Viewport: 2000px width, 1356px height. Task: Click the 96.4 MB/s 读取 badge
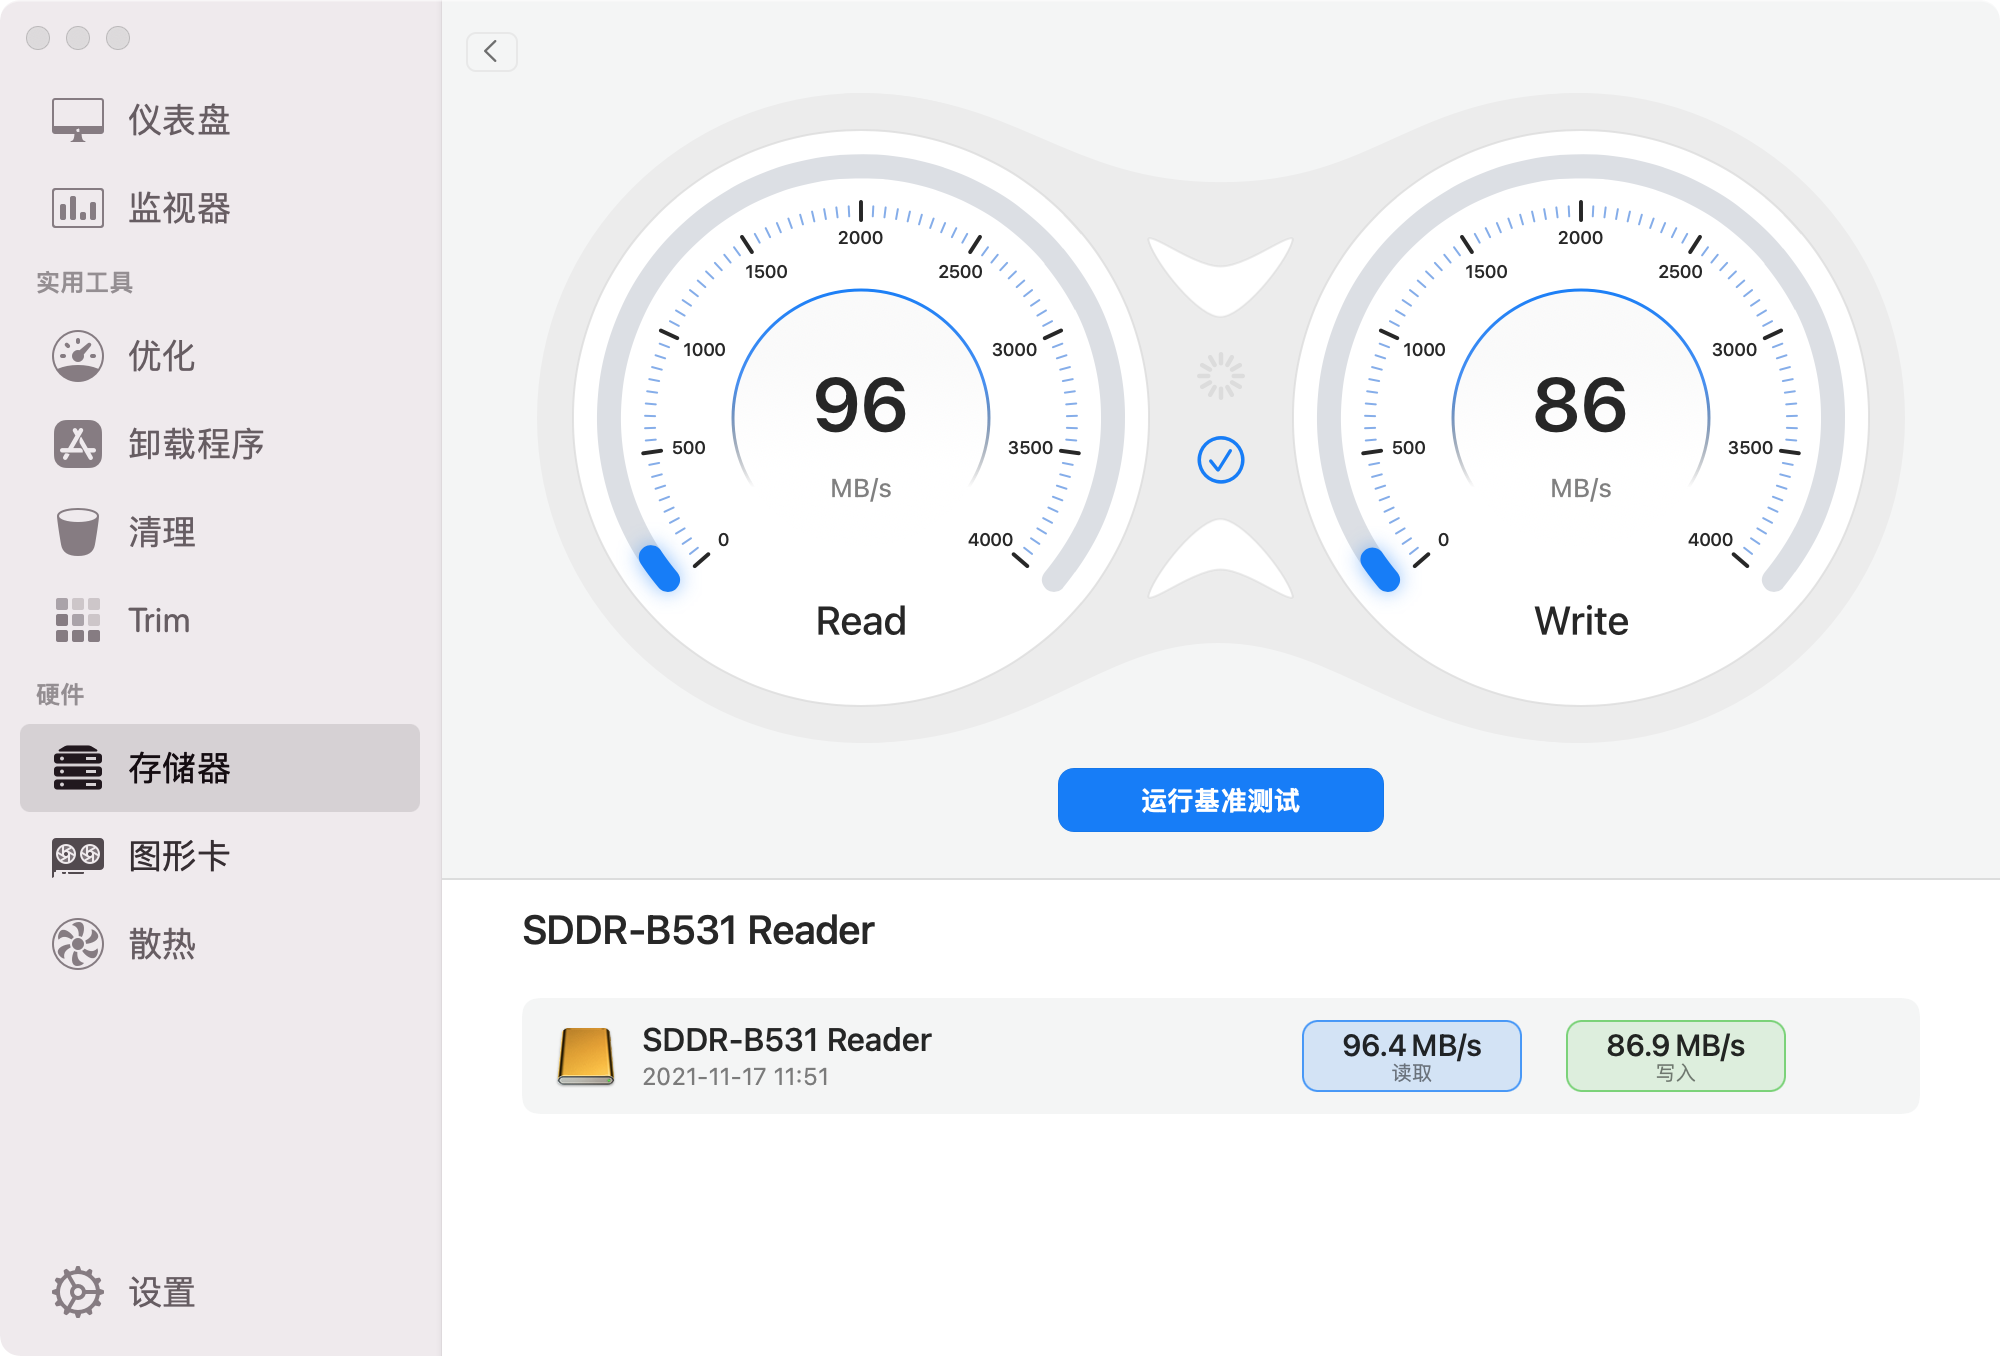(1412, 1056)
